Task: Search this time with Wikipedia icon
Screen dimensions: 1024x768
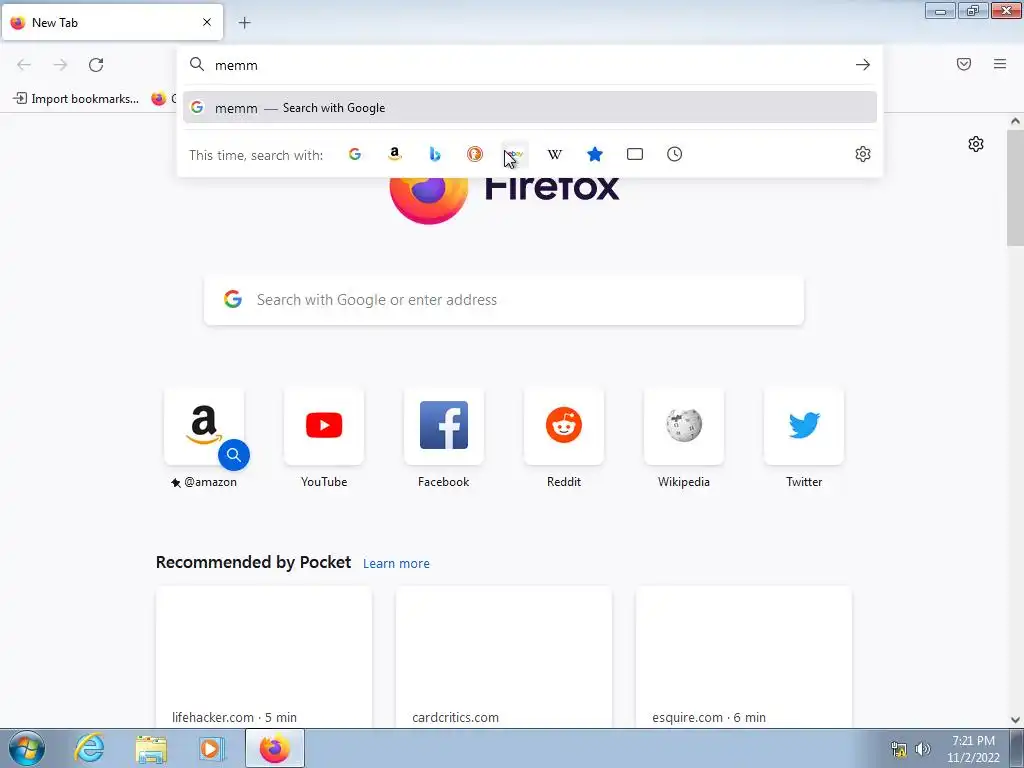Action: click(554, 154)
